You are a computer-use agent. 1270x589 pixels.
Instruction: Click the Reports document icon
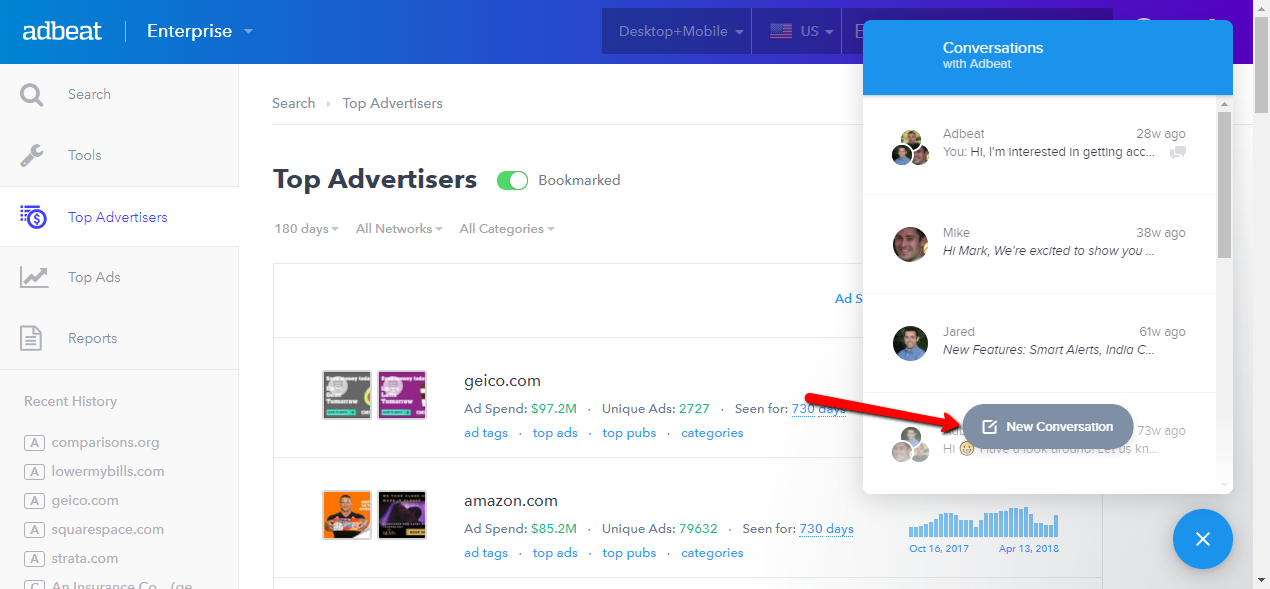click(x=32, y=338)
